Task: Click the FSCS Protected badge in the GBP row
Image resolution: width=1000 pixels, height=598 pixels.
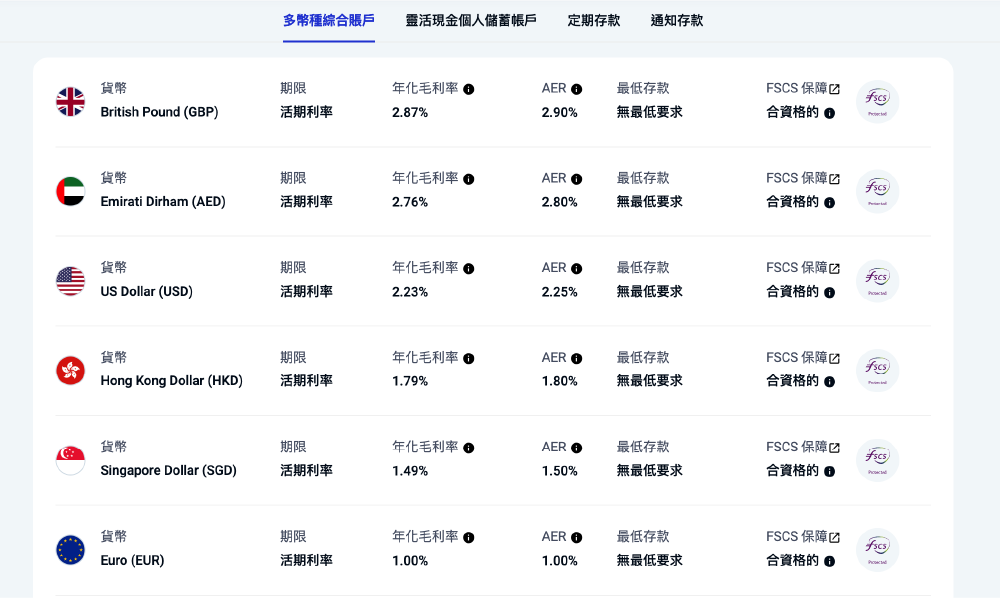Action: [877, 101]
